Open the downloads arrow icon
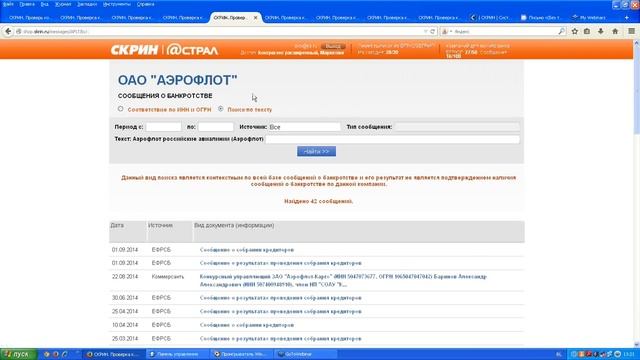This screenshot has height=360, width=640. coord(601,31)
